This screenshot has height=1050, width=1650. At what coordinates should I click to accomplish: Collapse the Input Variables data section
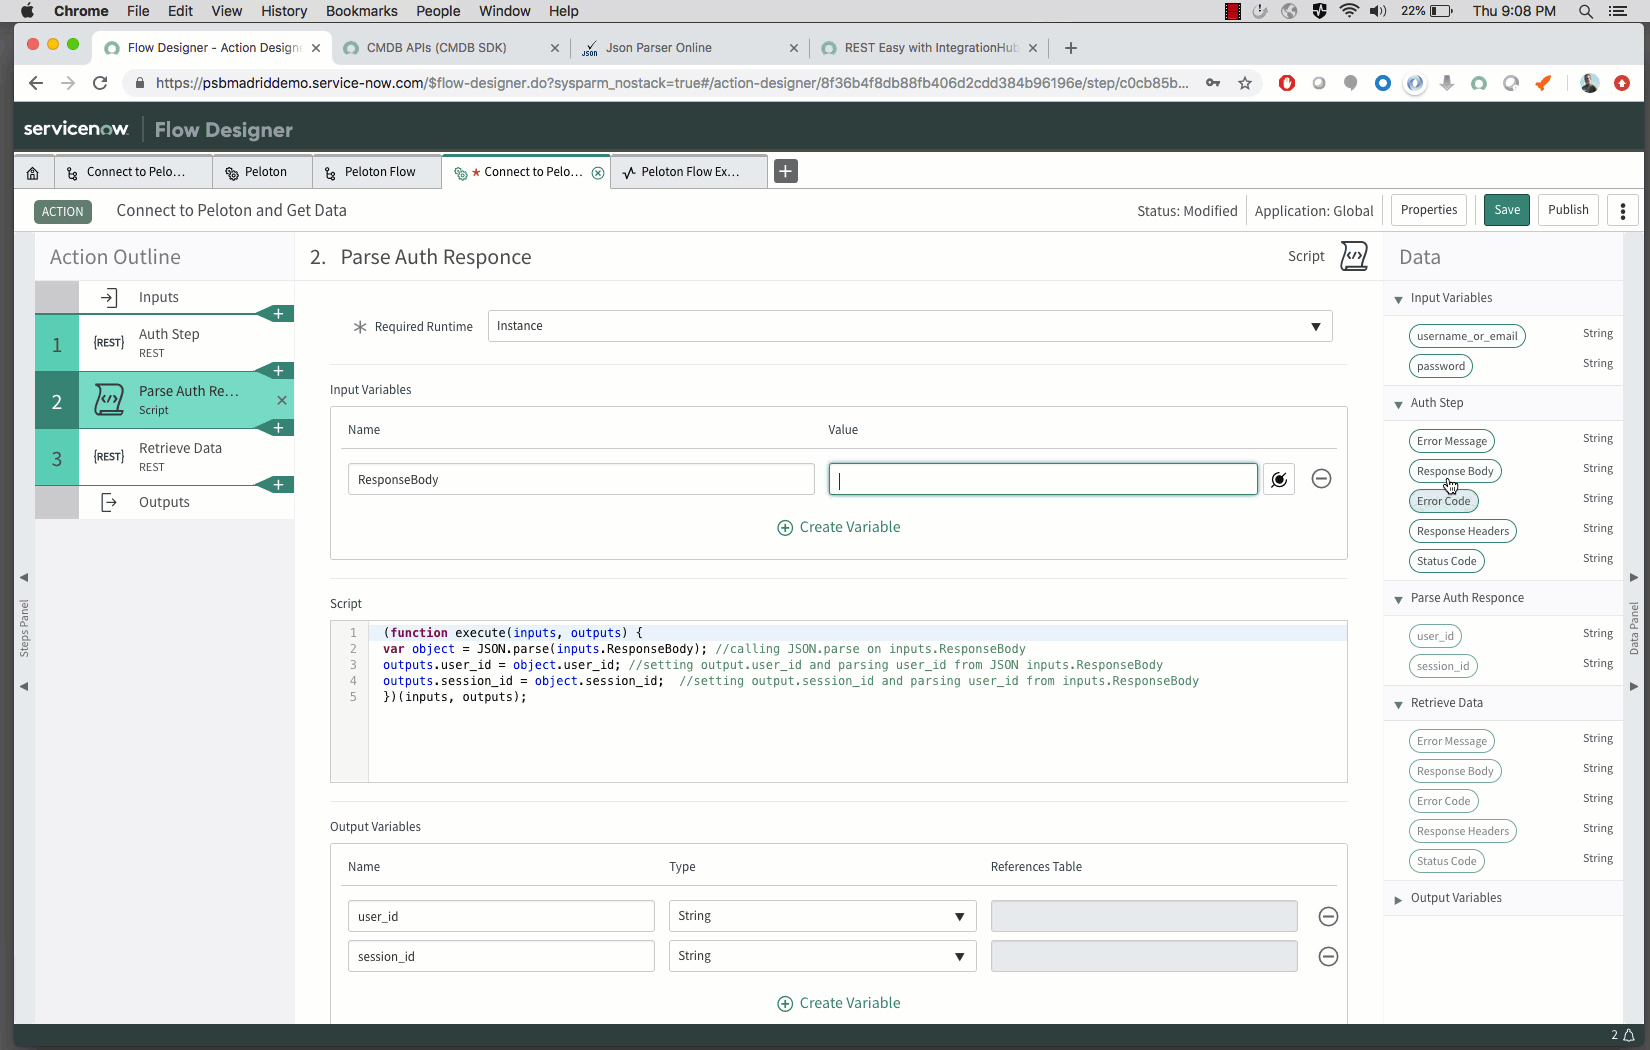click(x=1398, y=299)
